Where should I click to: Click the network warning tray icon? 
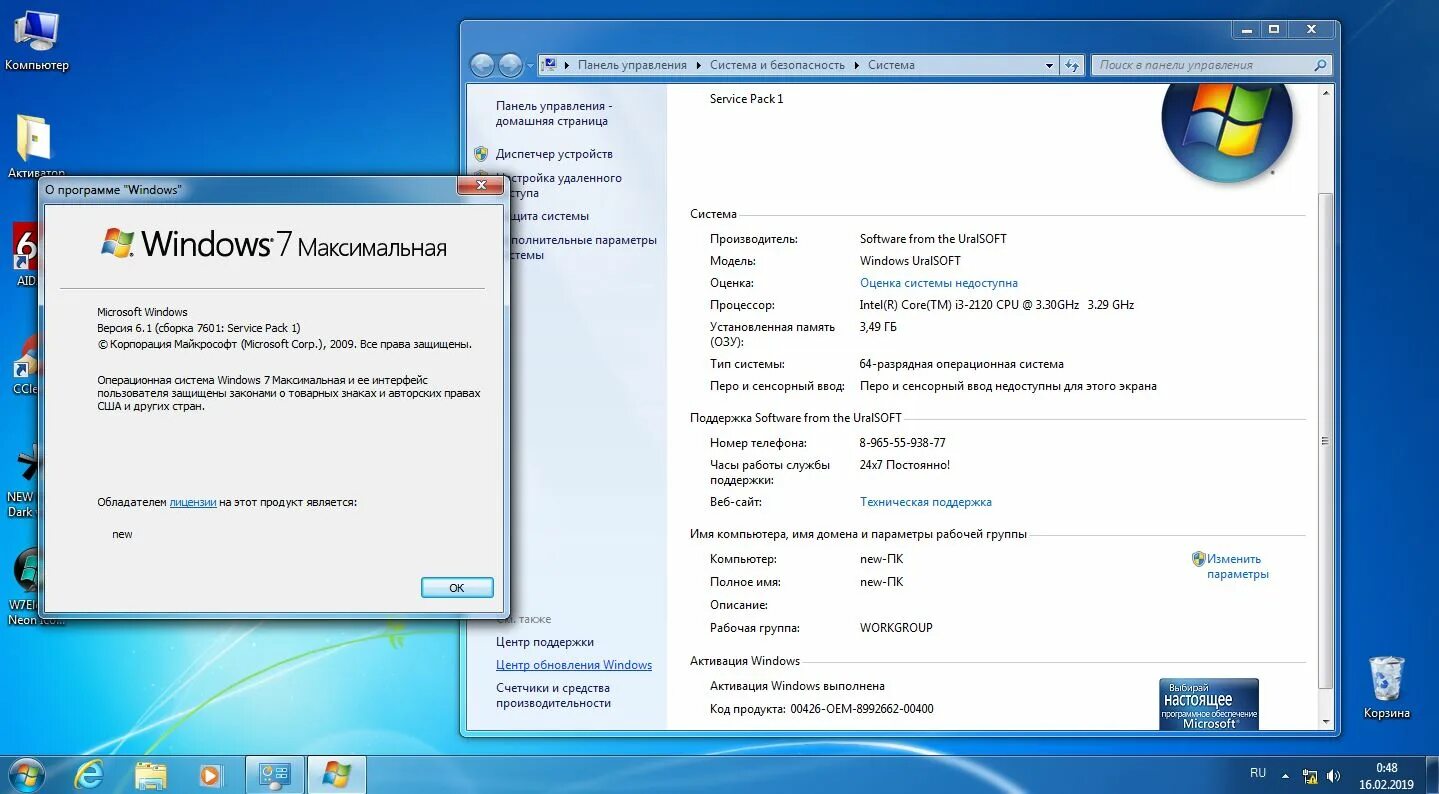click(1310, 775)
